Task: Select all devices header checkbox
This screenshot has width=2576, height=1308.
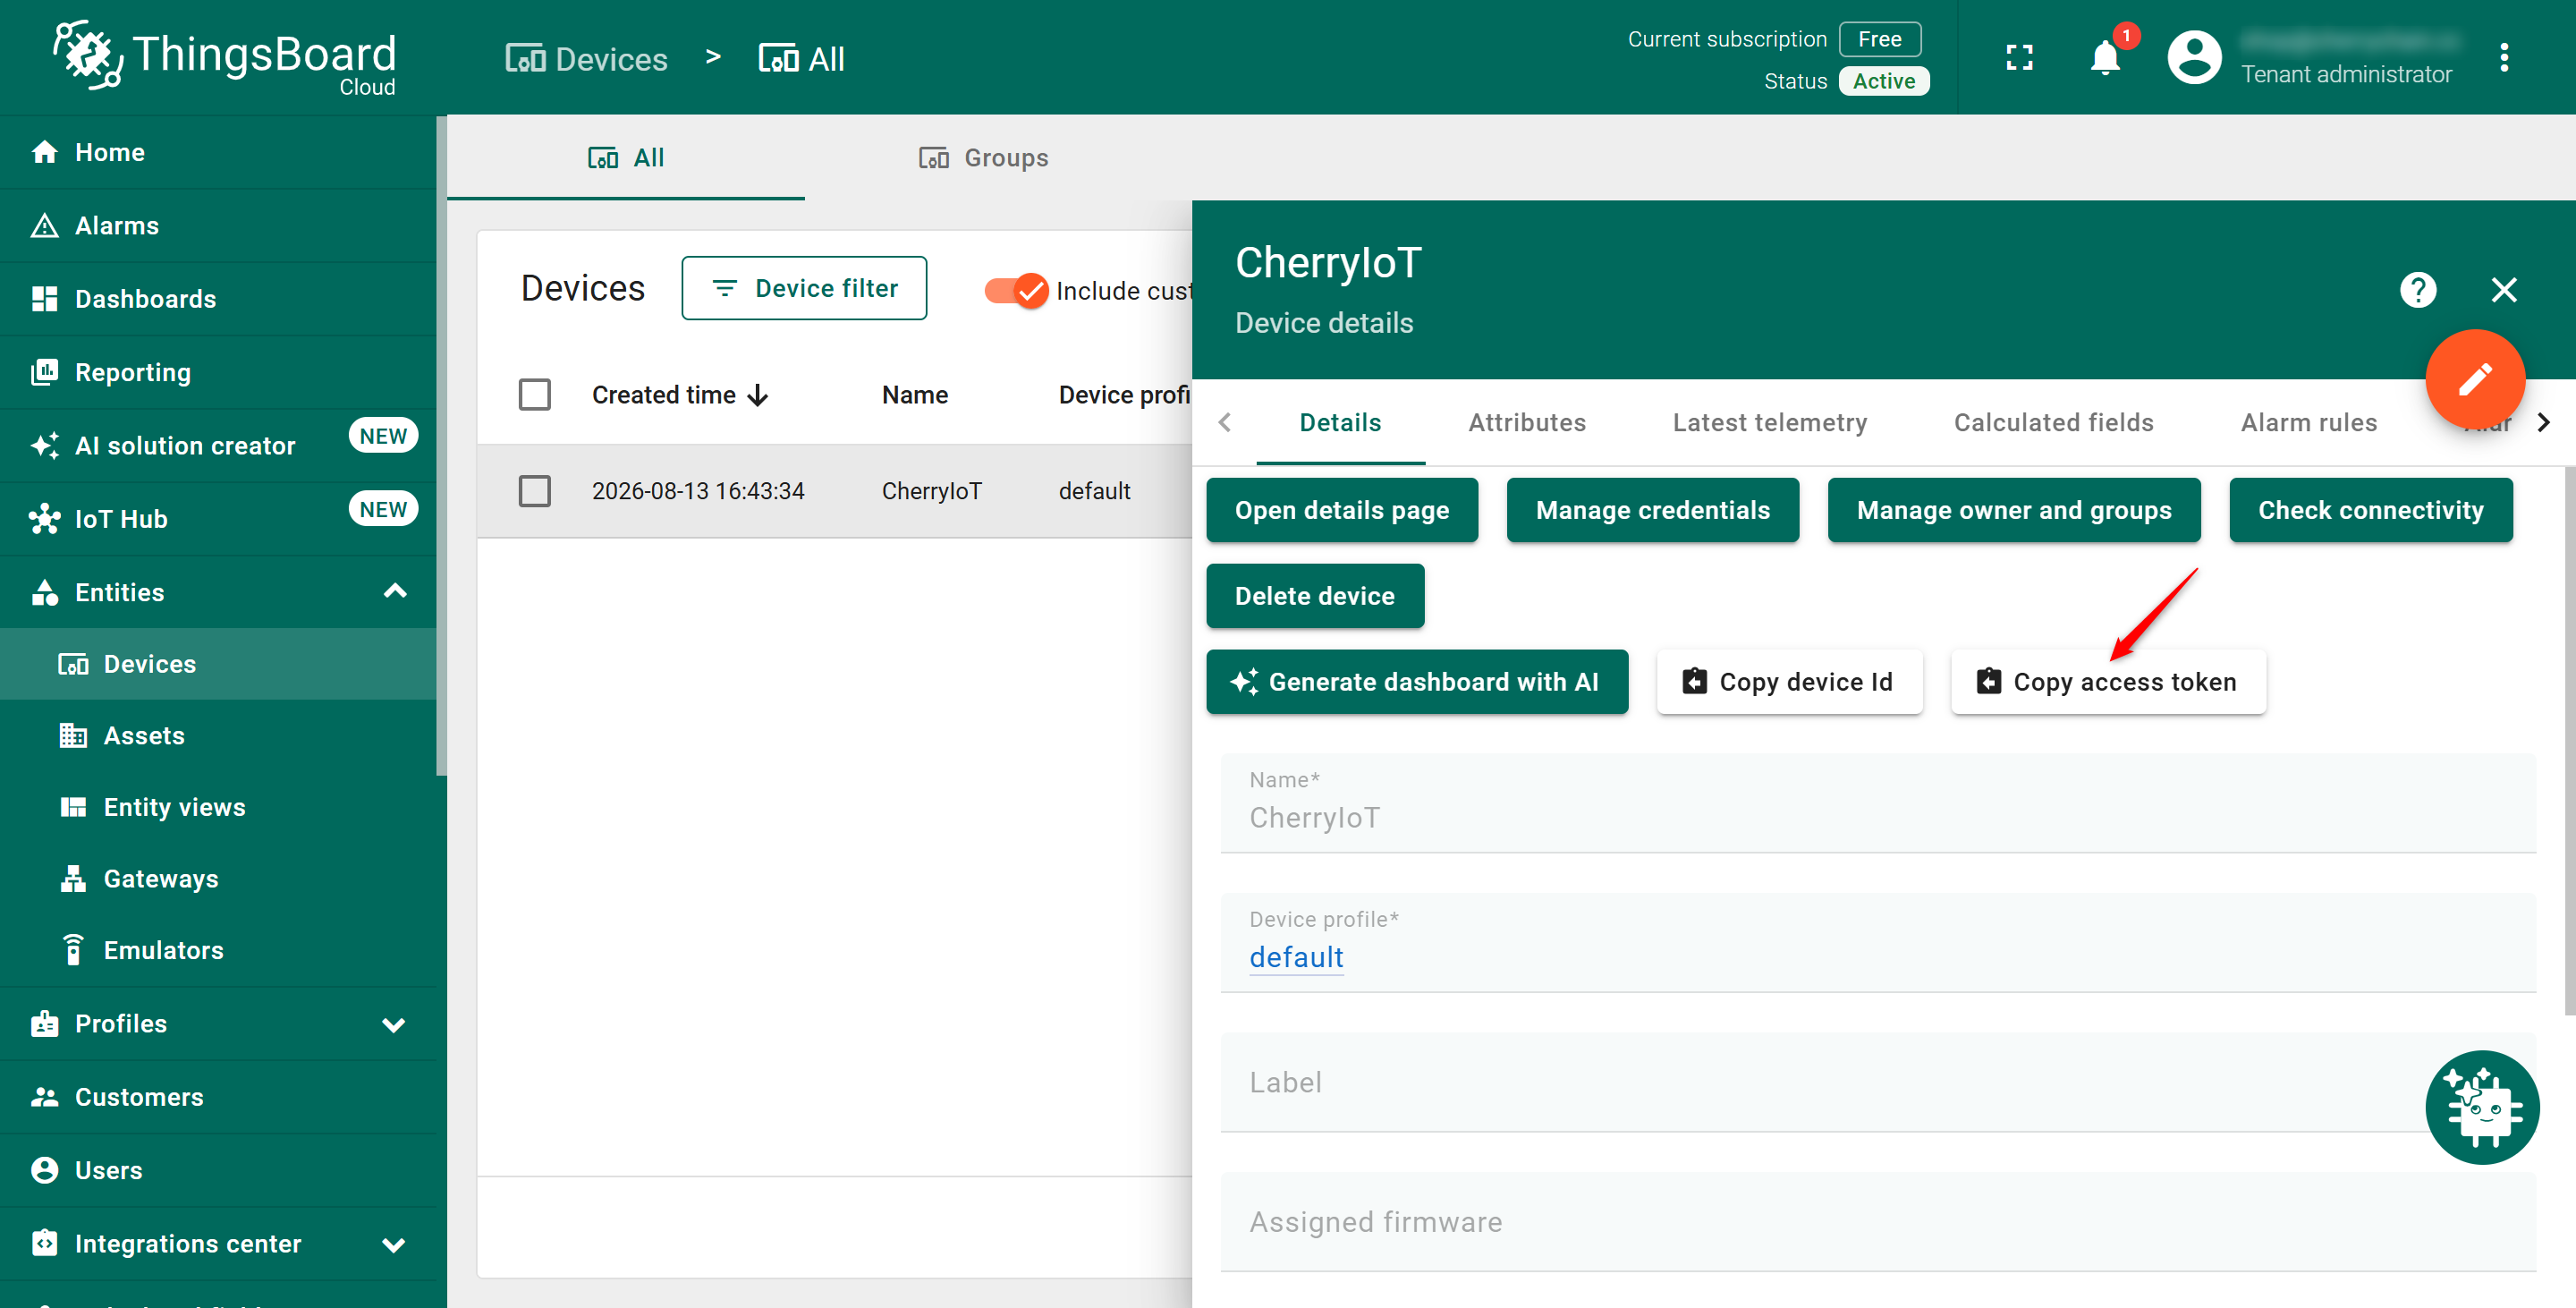Action: coord(535,394)
